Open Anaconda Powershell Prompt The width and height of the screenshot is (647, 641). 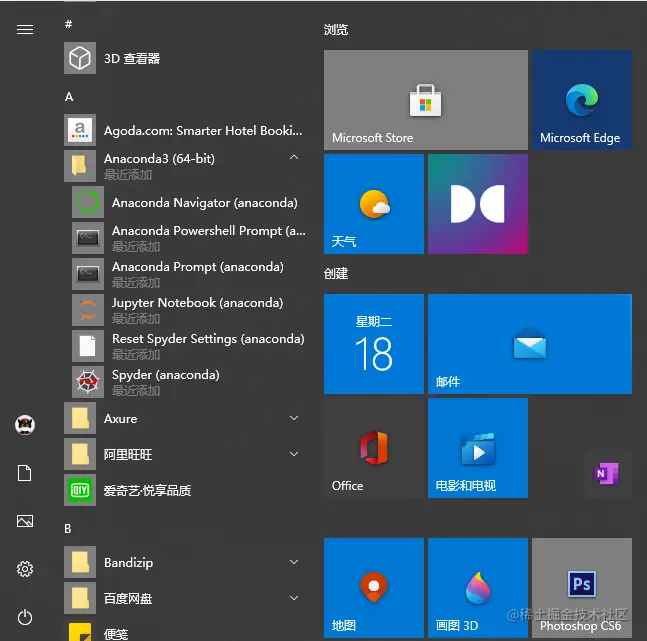pyautogui.click(x=189, y=238)
